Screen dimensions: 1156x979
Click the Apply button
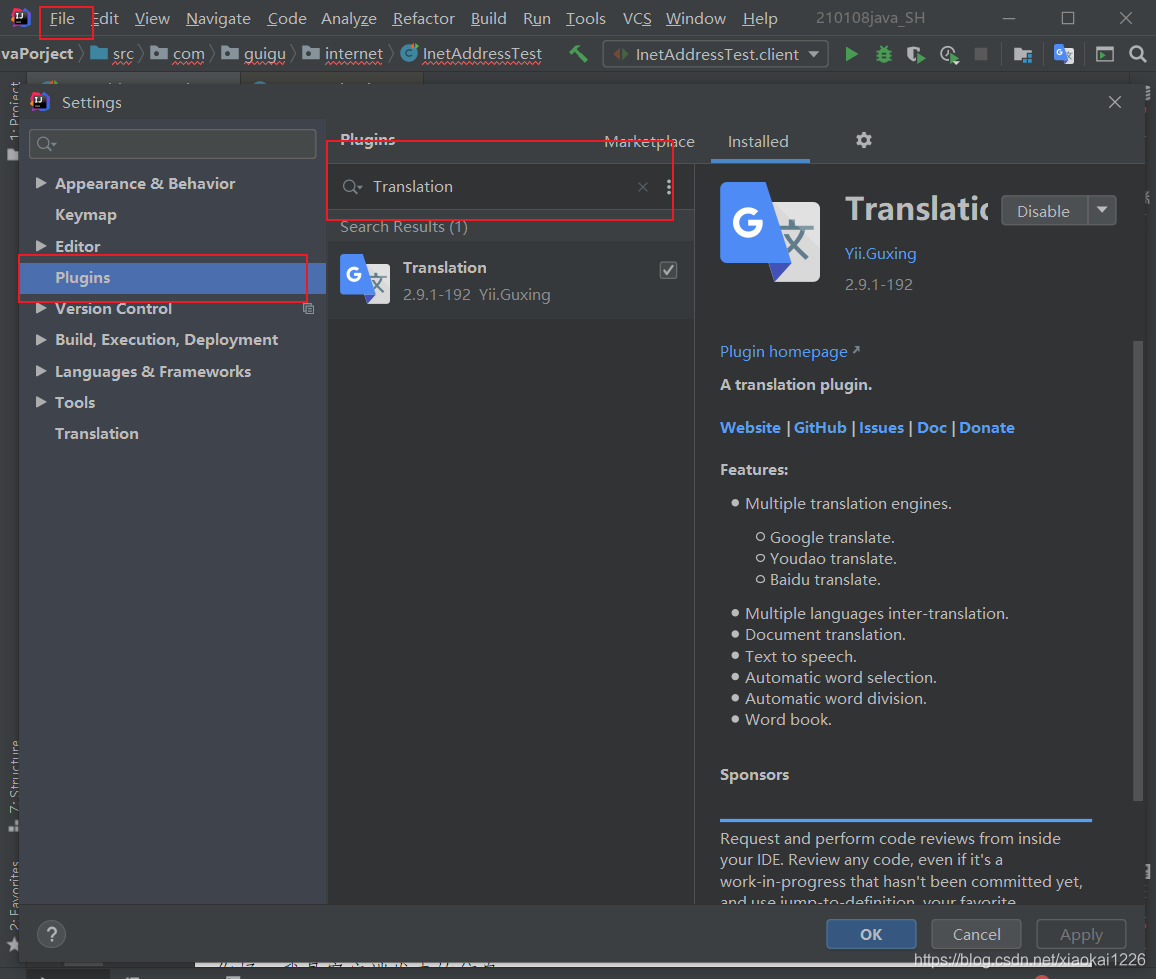point(1081,934)
